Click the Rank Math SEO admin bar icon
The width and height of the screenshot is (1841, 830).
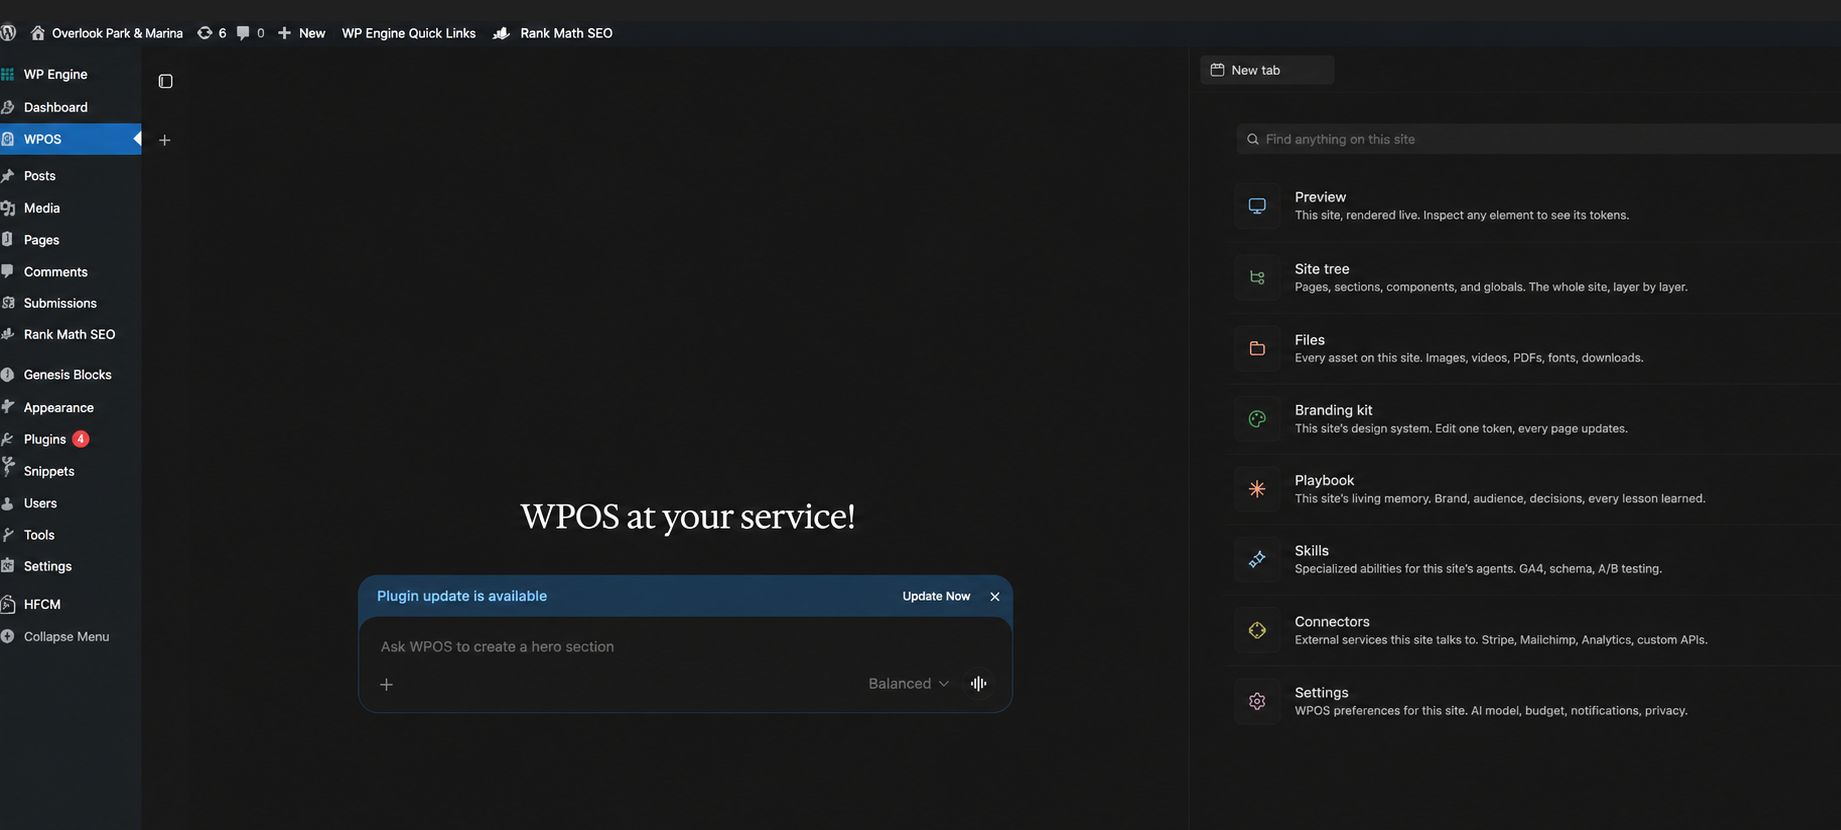click(502, 33)
